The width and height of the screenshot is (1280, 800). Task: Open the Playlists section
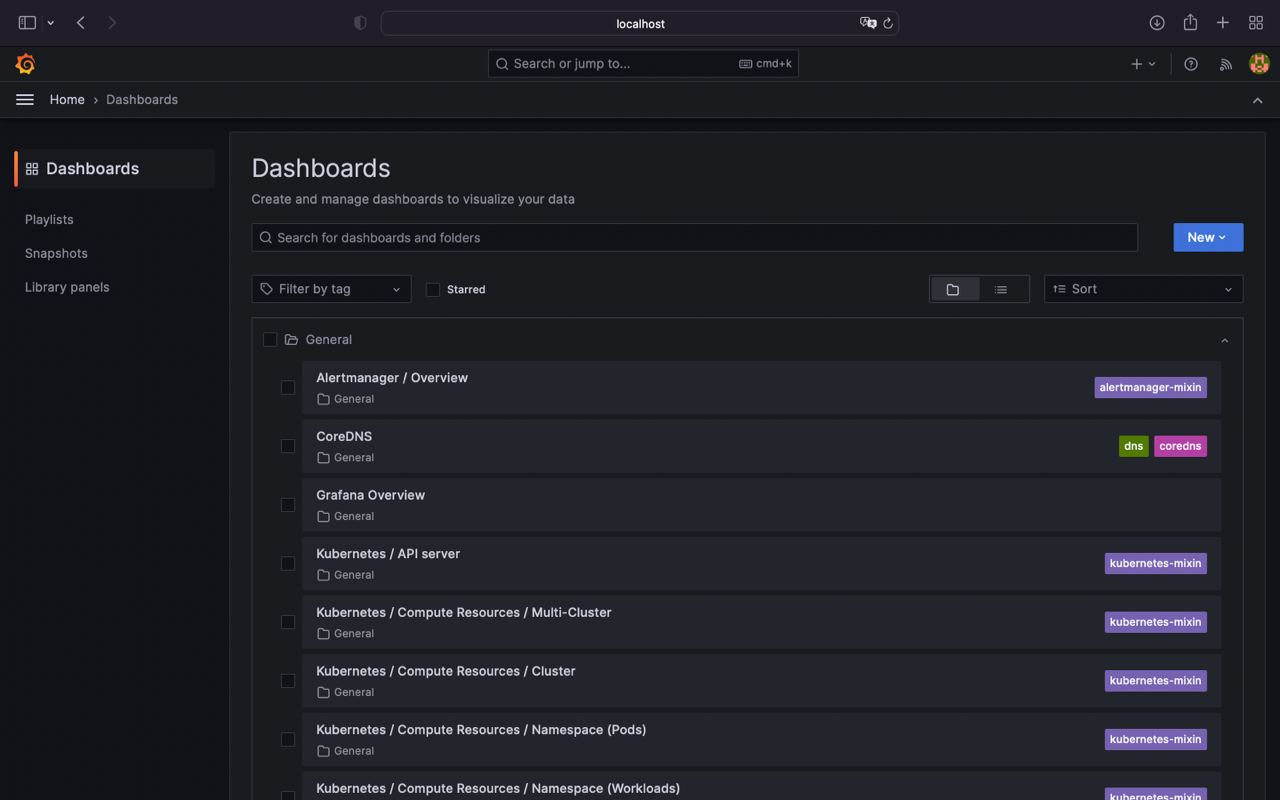(49, 219)
